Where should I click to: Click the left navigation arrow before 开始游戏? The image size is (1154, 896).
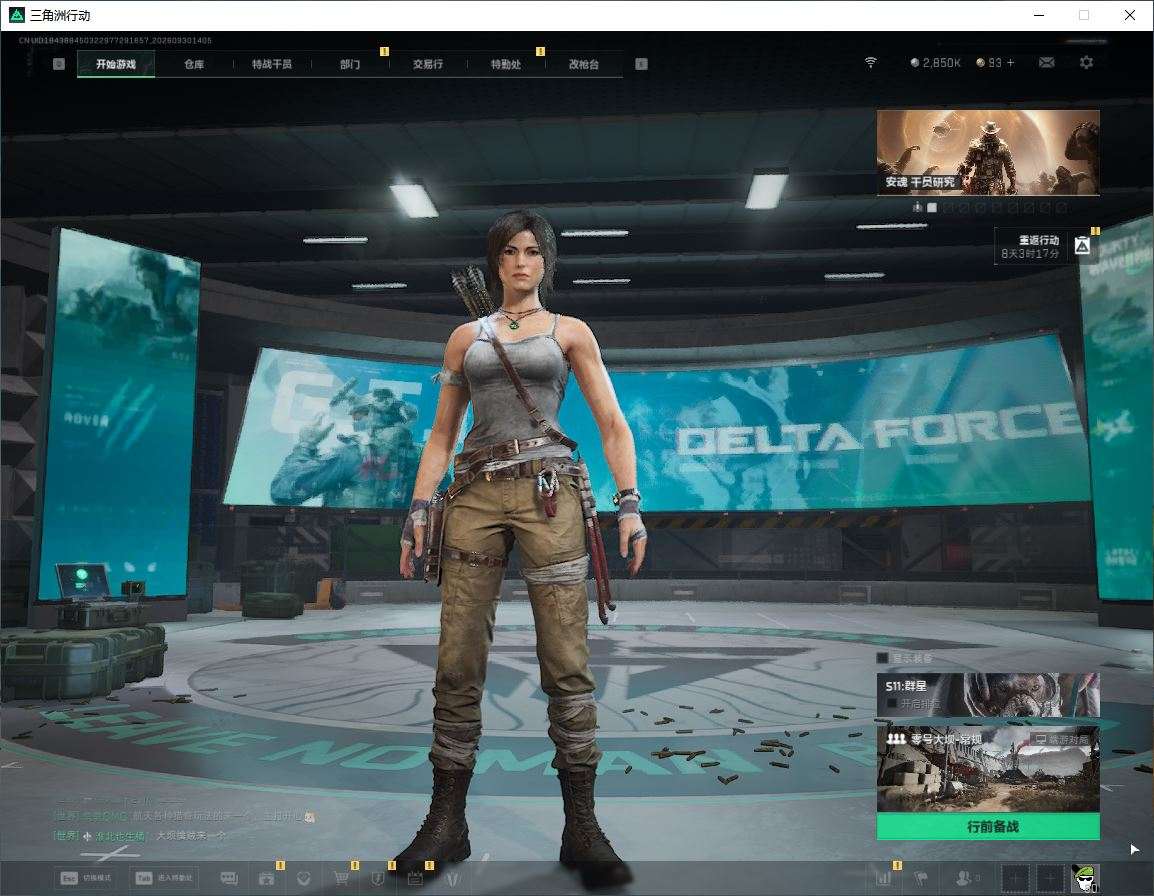59,64
